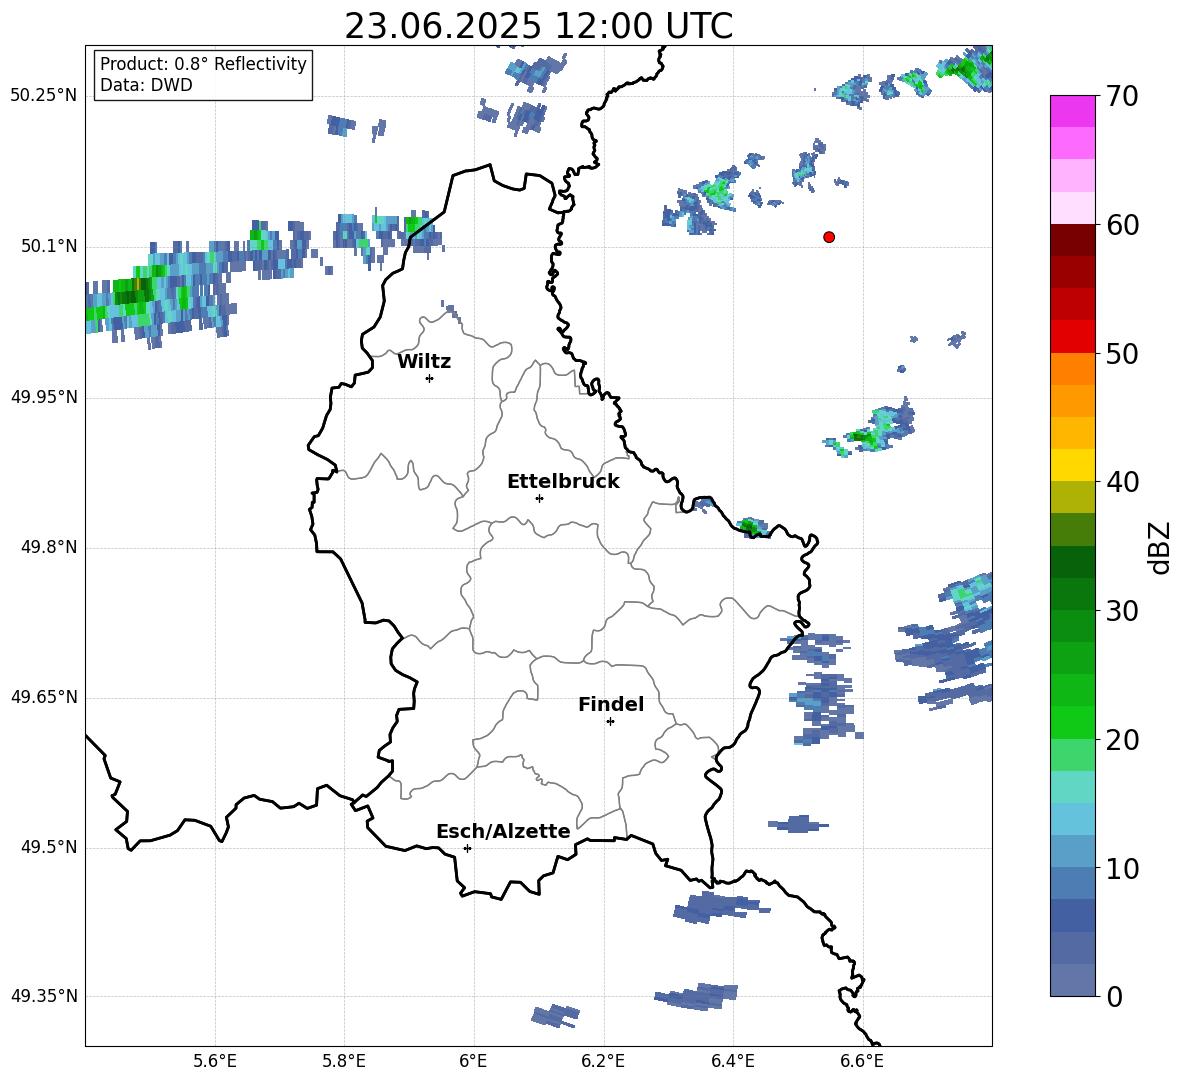Click the 20 tick on the colorbar
Screen dimensions: 1184x1081
[x=1122, y=739]
